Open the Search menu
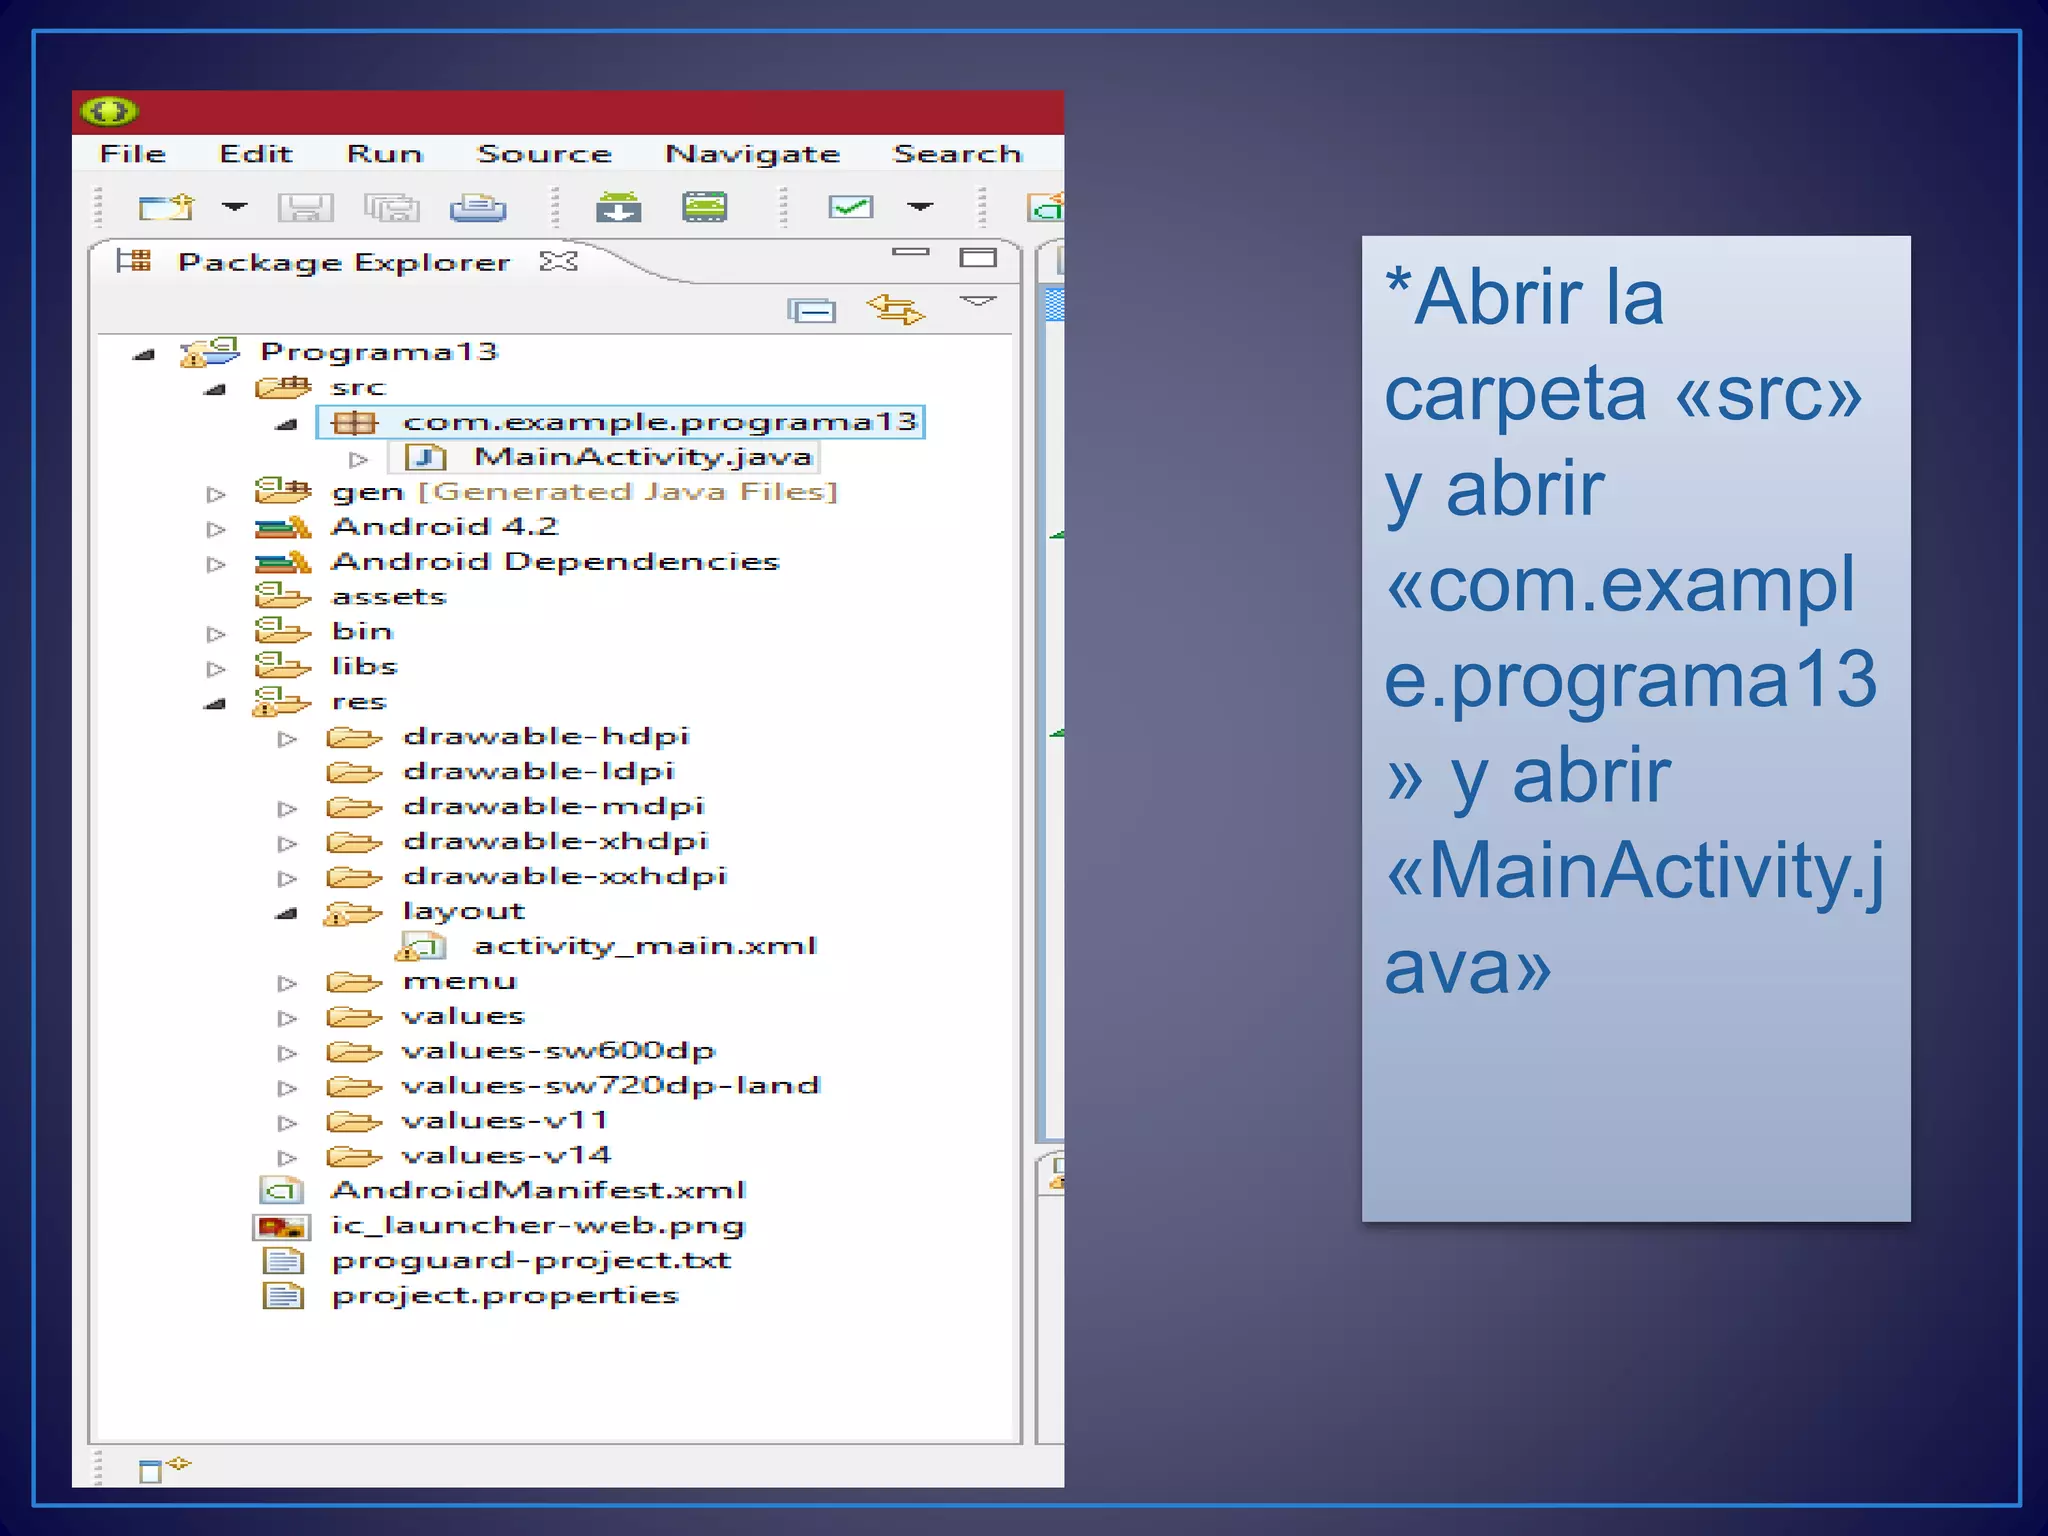The image size is (2048, 1536). 957,154
